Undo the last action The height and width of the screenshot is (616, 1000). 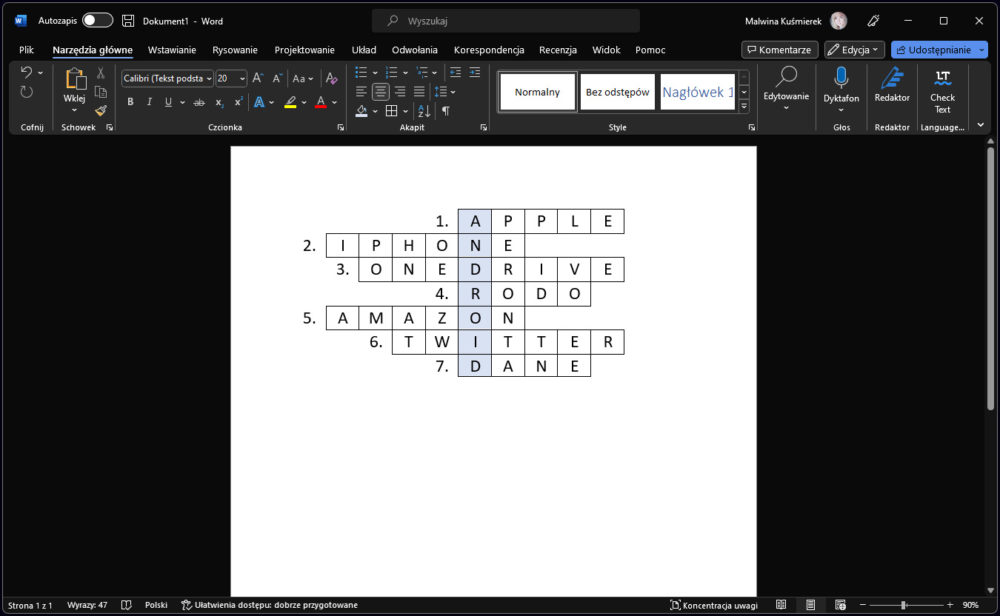(26, 72)
